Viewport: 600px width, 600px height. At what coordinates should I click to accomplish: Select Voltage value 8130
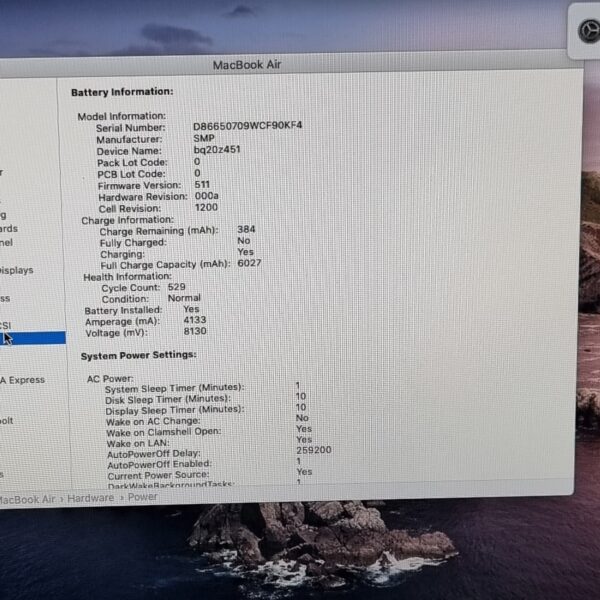195,331
